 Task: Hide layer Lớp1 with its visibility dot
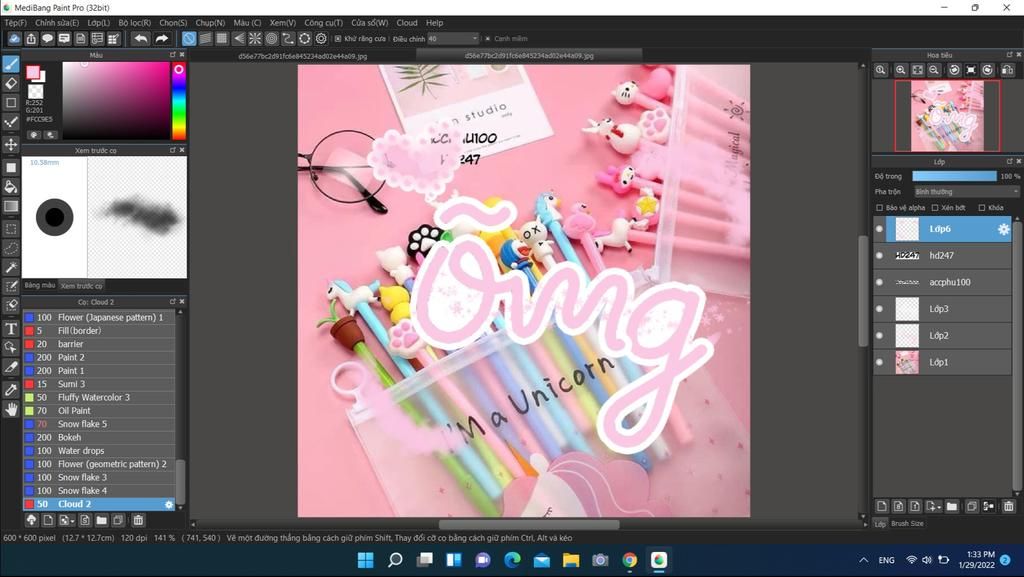(880, 362)
